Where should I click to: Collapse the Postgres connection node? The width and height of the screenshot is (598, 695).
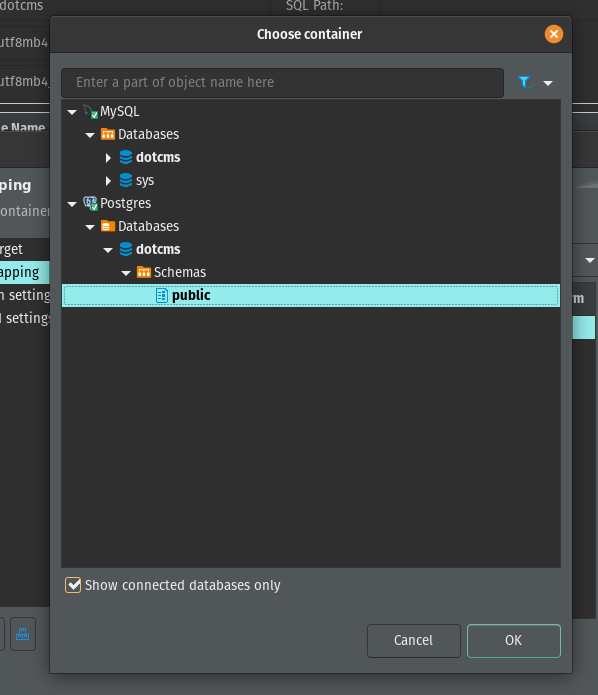click(x=72, y=204)
